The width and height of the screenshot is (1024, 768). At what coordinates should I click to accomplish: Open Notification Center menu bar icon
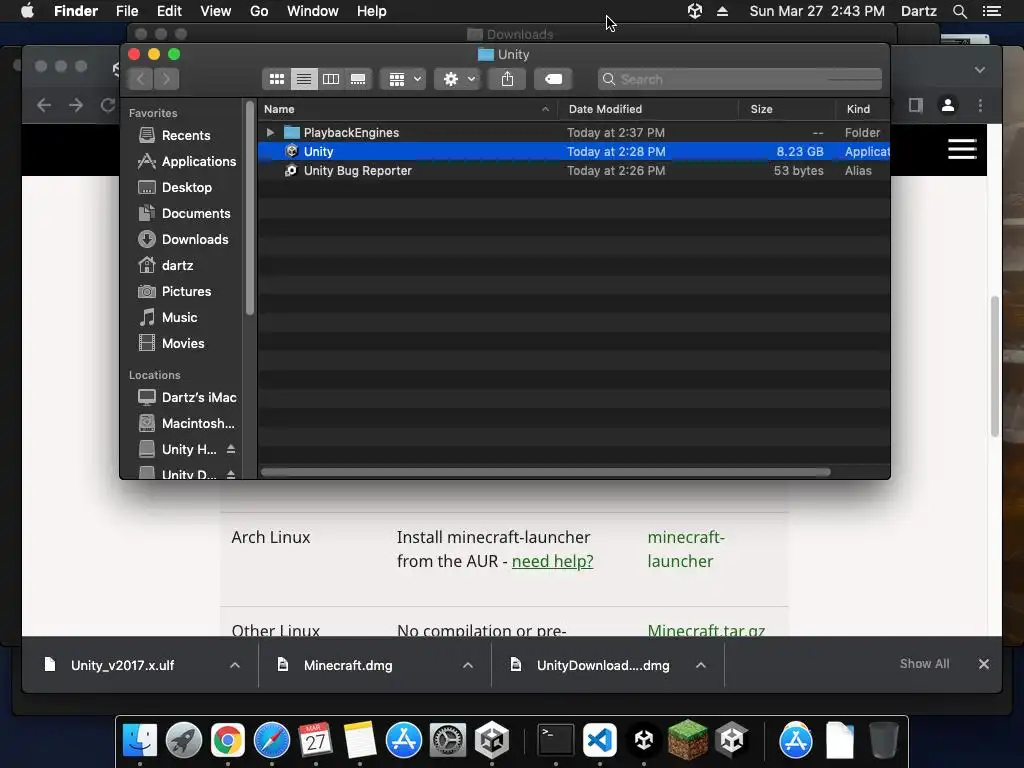[x=991, y=11]
